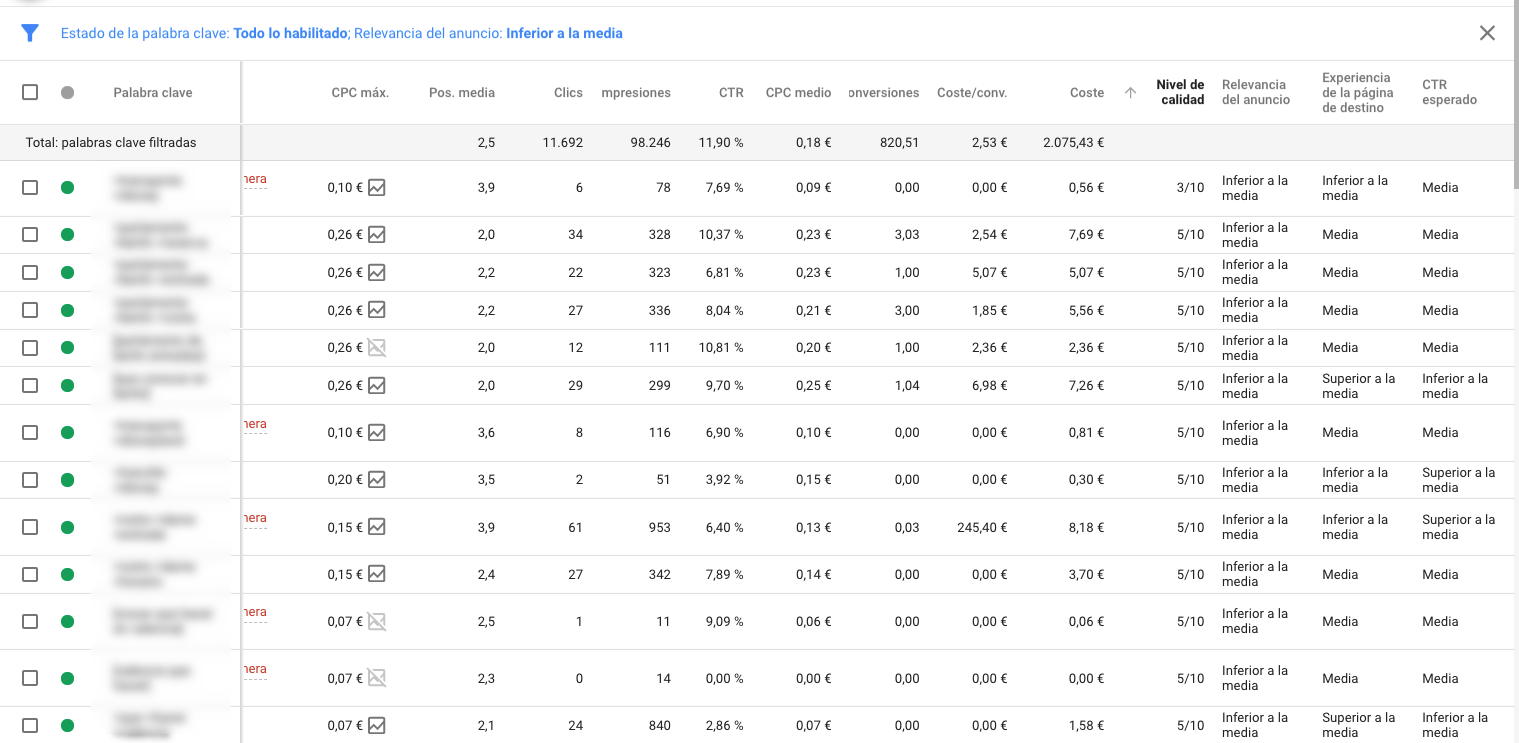
Task: Open bid simulator for the 840-impressions row
Action: click(x=376, y=725)
